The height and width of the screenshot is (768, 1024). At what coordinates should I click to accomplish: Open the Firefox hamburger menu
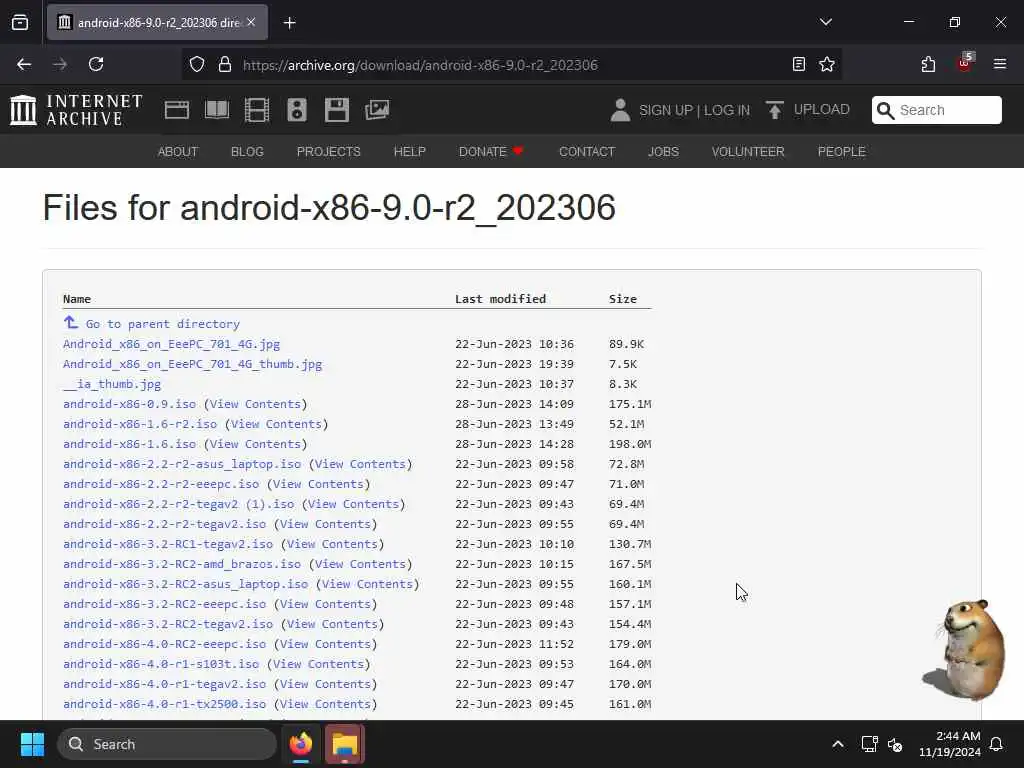999,64
